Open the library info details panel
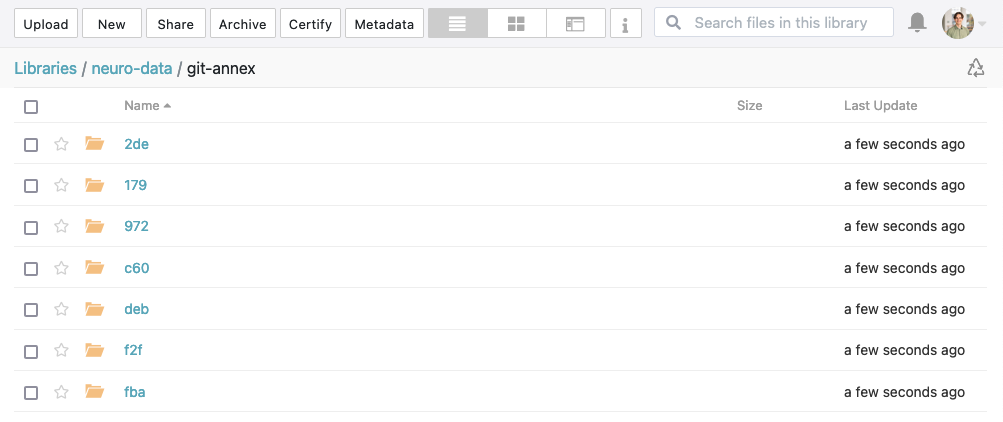The width and height of the screenshot is (1003, 422). [625, 24]
